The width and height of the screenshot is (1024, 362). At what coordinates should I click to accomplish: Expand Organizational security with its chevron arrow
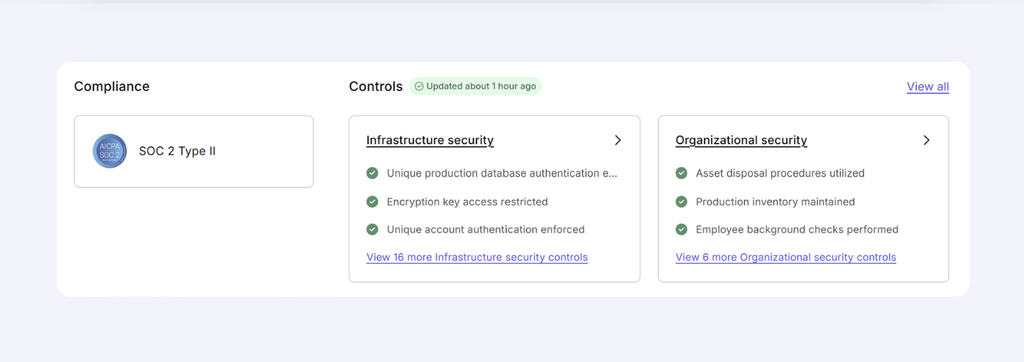pos(926,140)
